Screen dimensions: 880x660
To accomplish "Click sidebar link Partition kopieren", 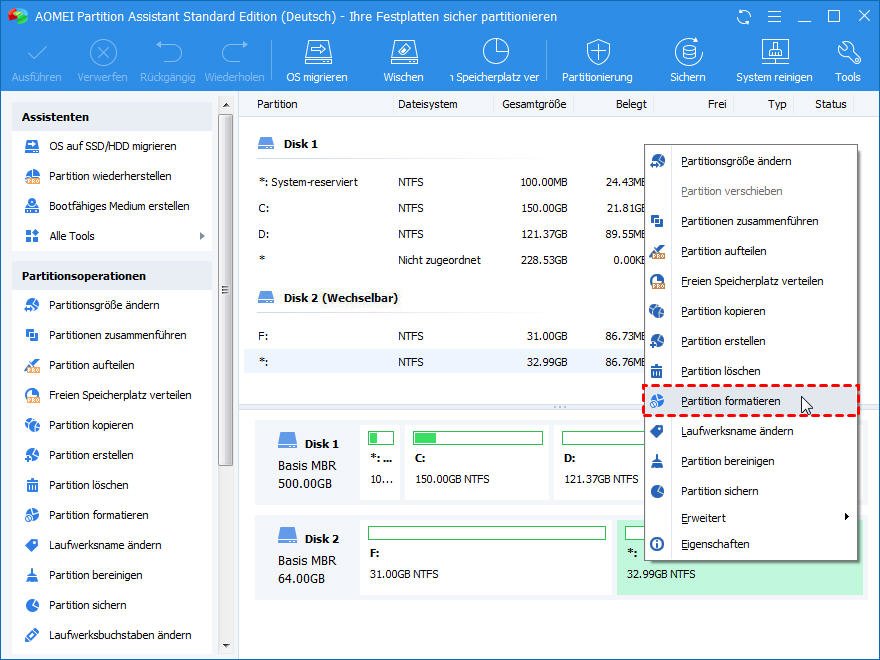I will pos(91,425).
